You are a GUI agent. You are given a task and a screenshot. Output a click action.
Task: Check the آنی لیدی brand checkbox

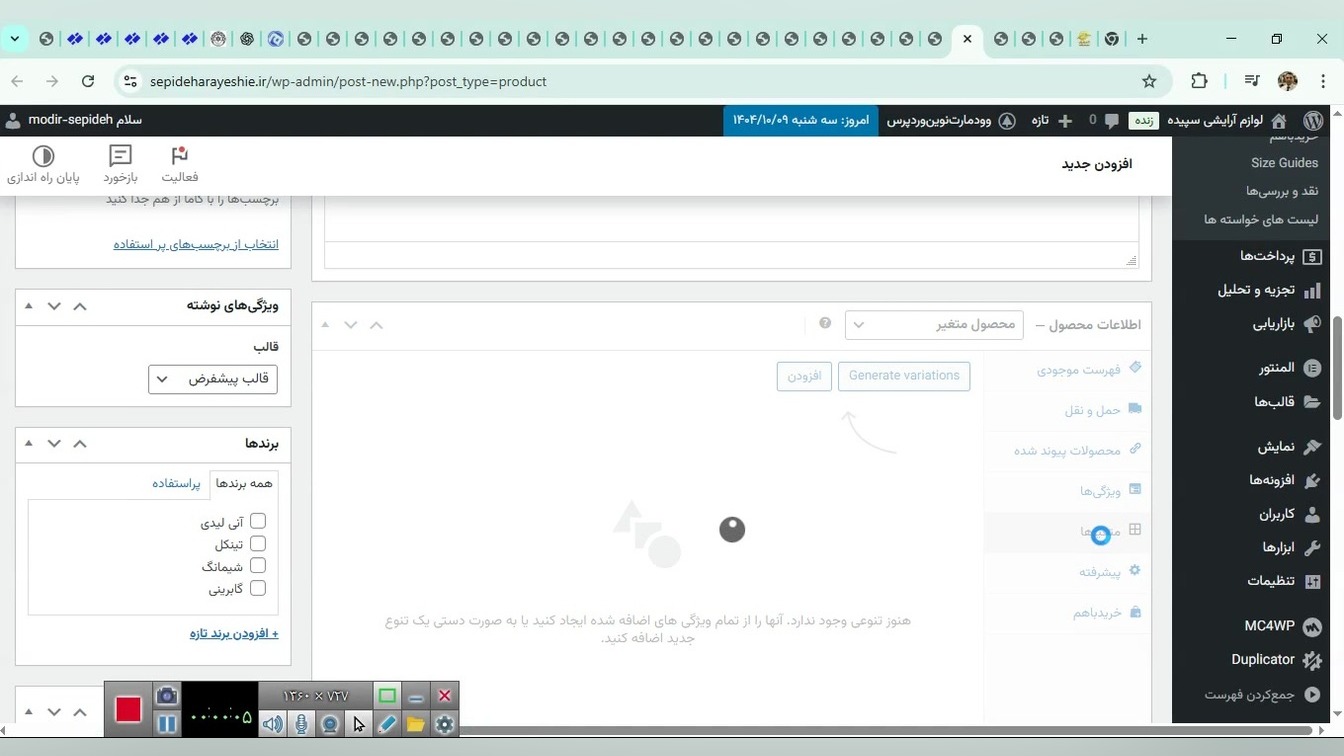(258, 521)
